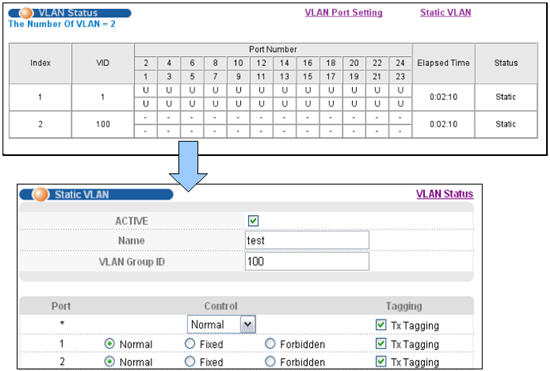
Task: Select Normal radio for port 2
Action: point(109,361)
